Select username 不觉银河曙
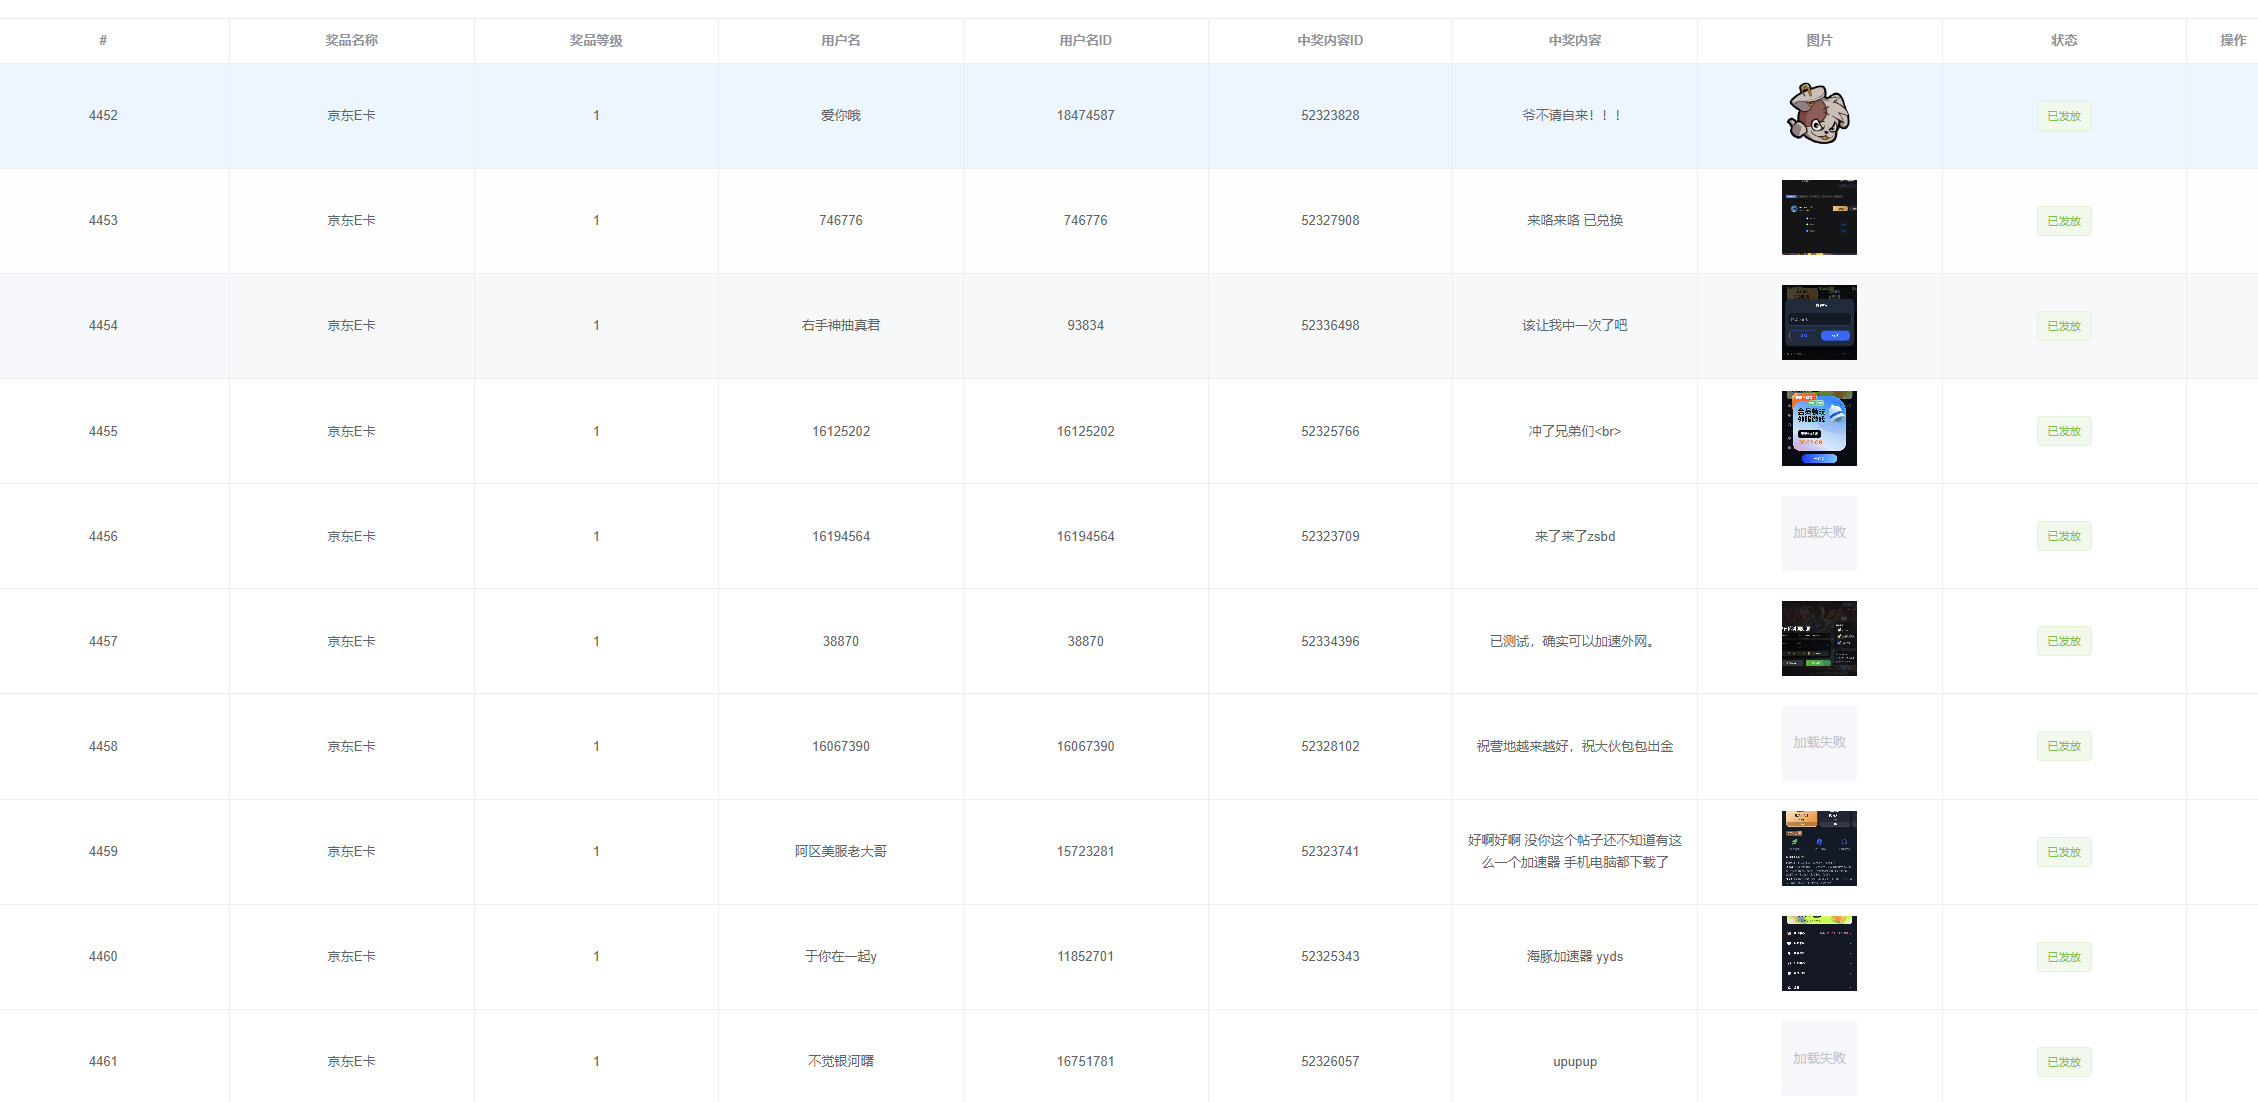This screenshot has height=1102, width=2258. coord(841,1061)
